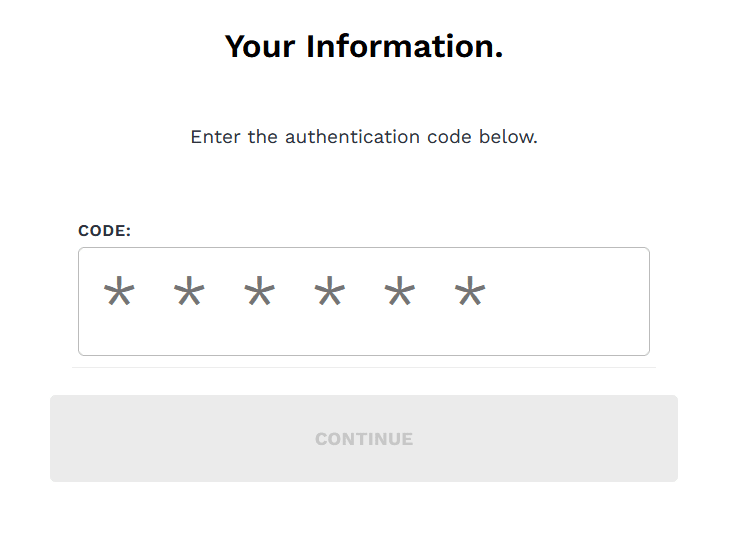Click the "CODE:" field label
The width and height of the screenshot is (731, 542).
pyautogui.click(x=104, y=231)
